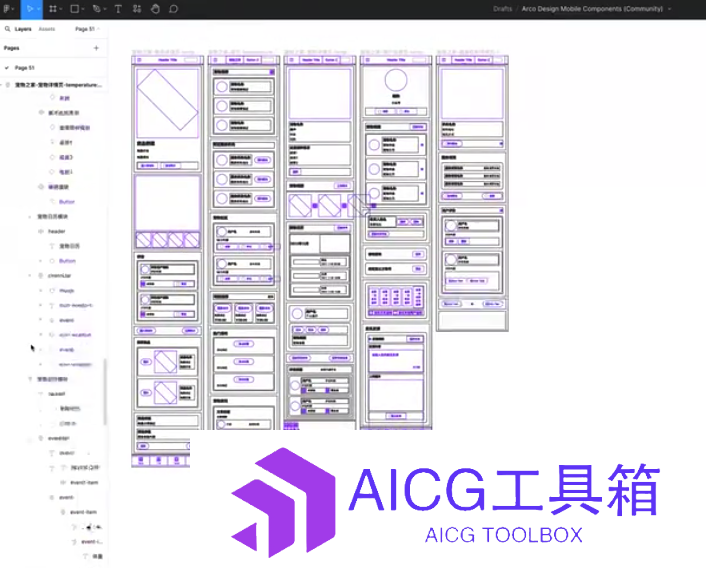Select the Hand tool

click(155, 9)
